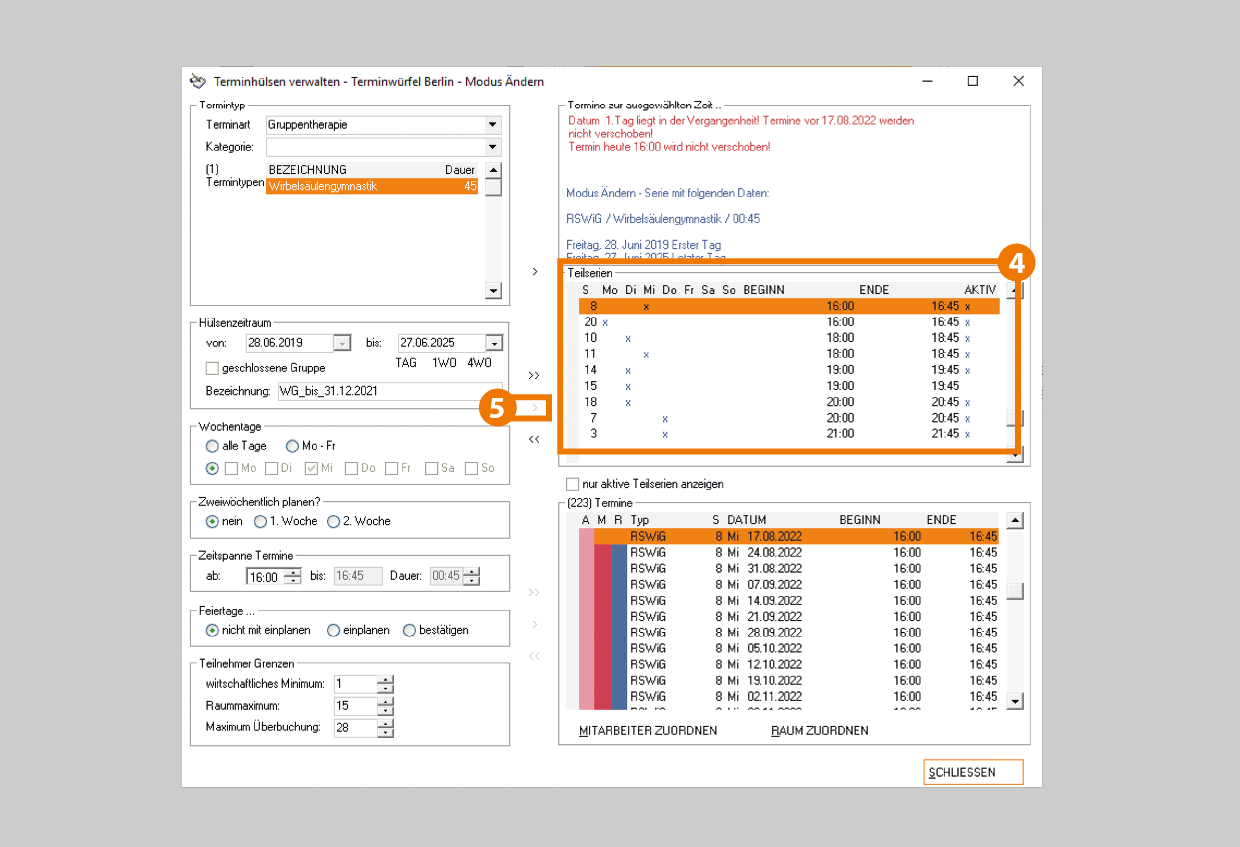This screenshot has height=847, width=1240.
Task: Click the double left arrow transfer button
Action: pyautogui.click(x=534, y=439)
